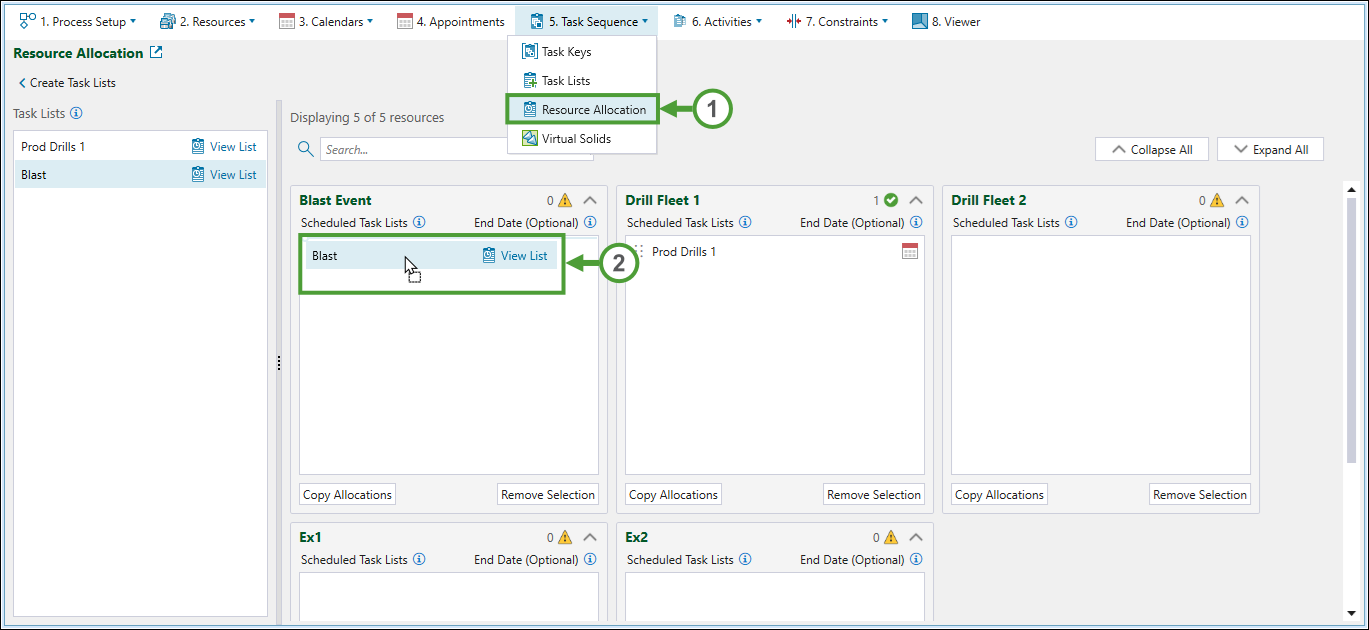Viewport: 1369px width, 630px height.
Task: Click the green check icon on Drill Fleet 1
Action: tap(891, 200)
